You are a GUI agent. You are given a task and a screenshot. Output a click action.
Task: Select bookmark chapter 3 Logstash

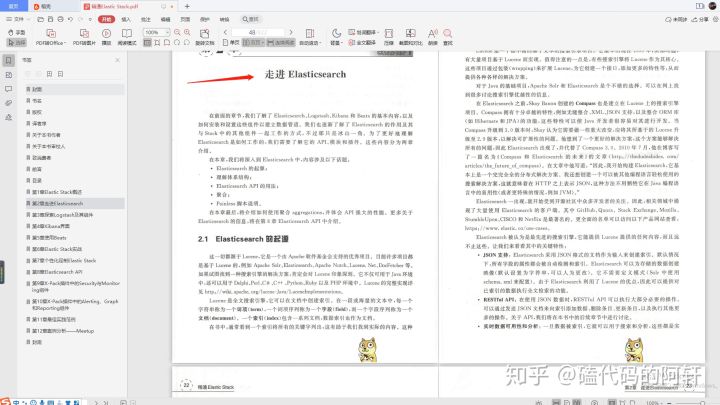(62, 215)
